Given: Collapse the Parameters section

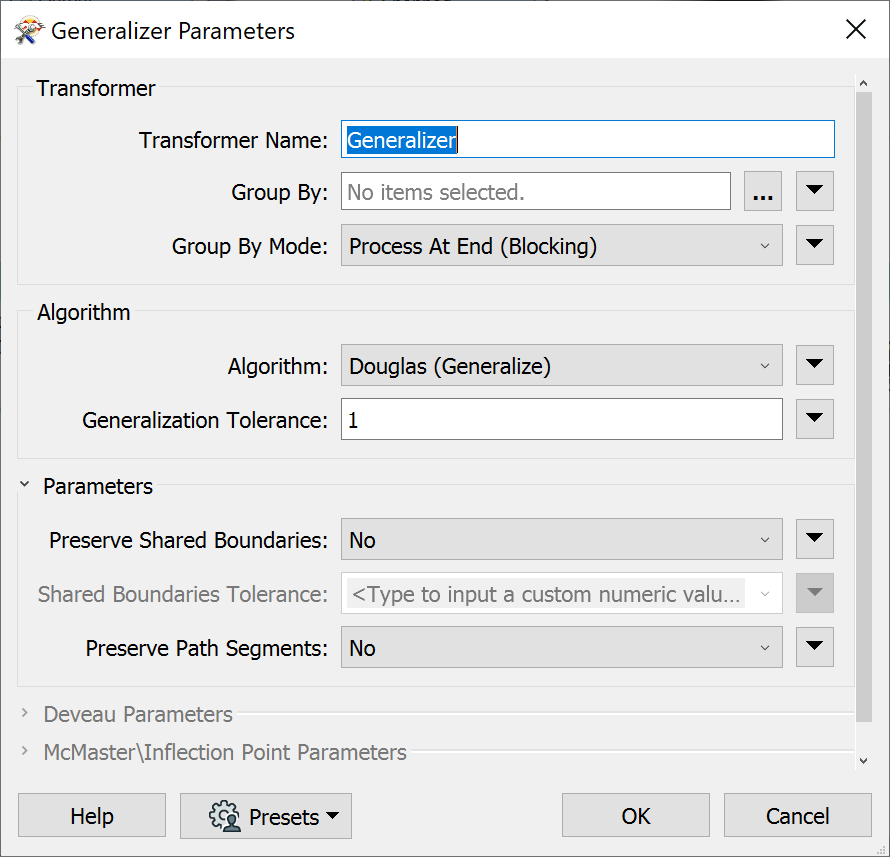Looking at the screenshot, I should 24,485.
